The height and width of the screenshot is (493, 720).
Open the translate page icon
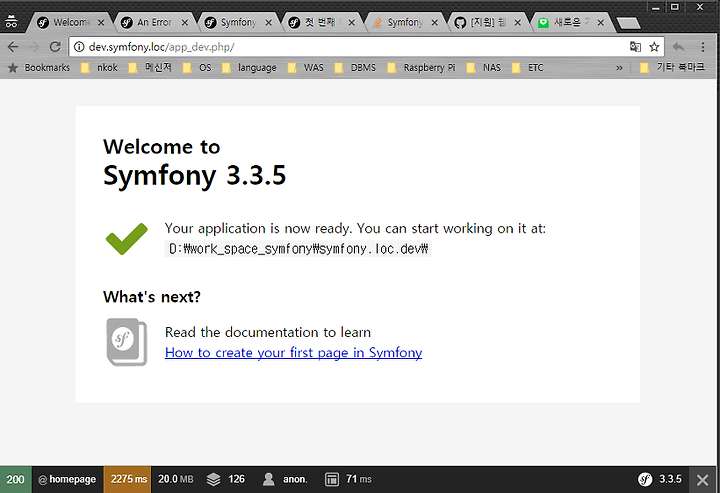pyautogui.click(x=635, y=47)
